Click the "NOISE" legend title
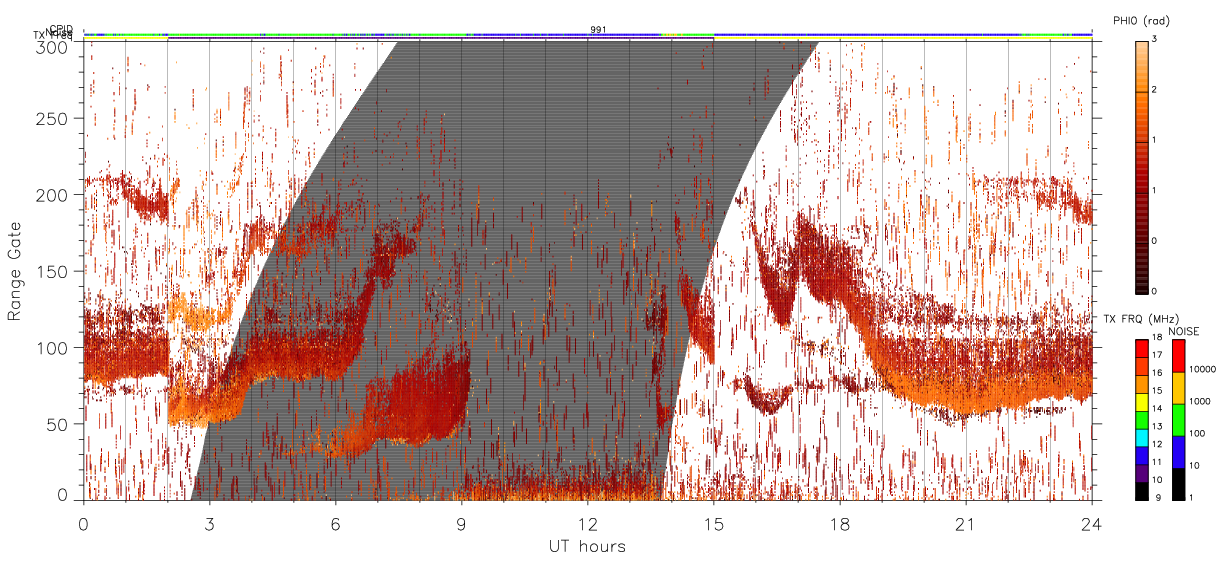This screenshot has height=567, width=1228. [1183, 330]
